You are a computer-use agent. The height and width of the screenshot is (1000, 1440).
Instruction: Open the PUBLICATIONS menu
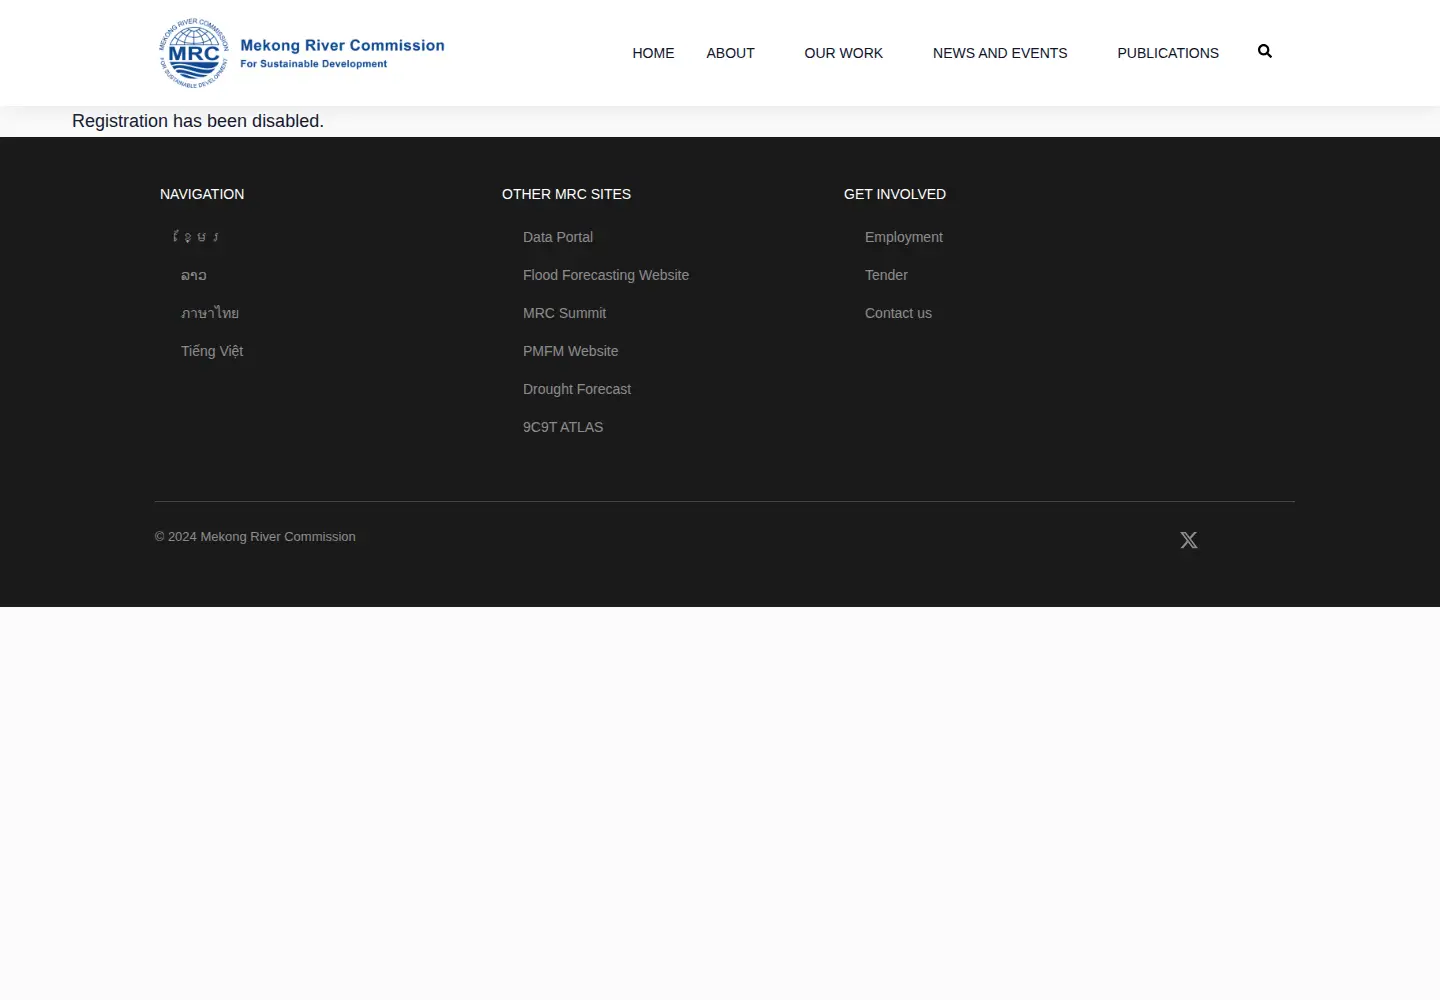pyautogui.click(x=1168, y=53)
